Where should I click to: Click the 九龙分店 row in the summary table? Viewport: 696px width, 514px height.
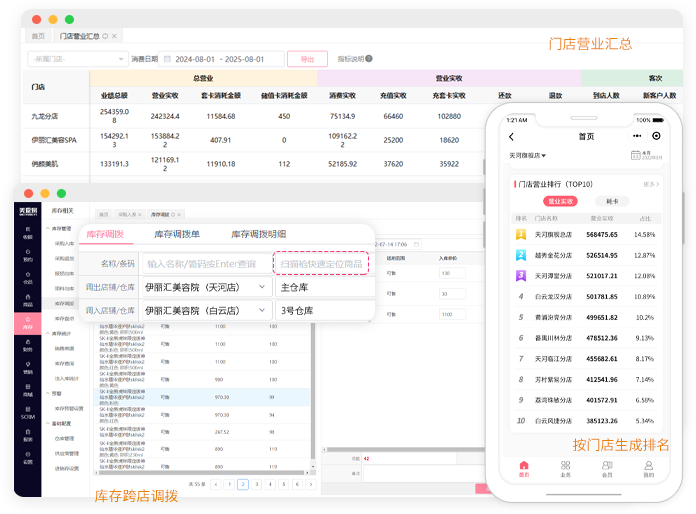click(253, 116)
